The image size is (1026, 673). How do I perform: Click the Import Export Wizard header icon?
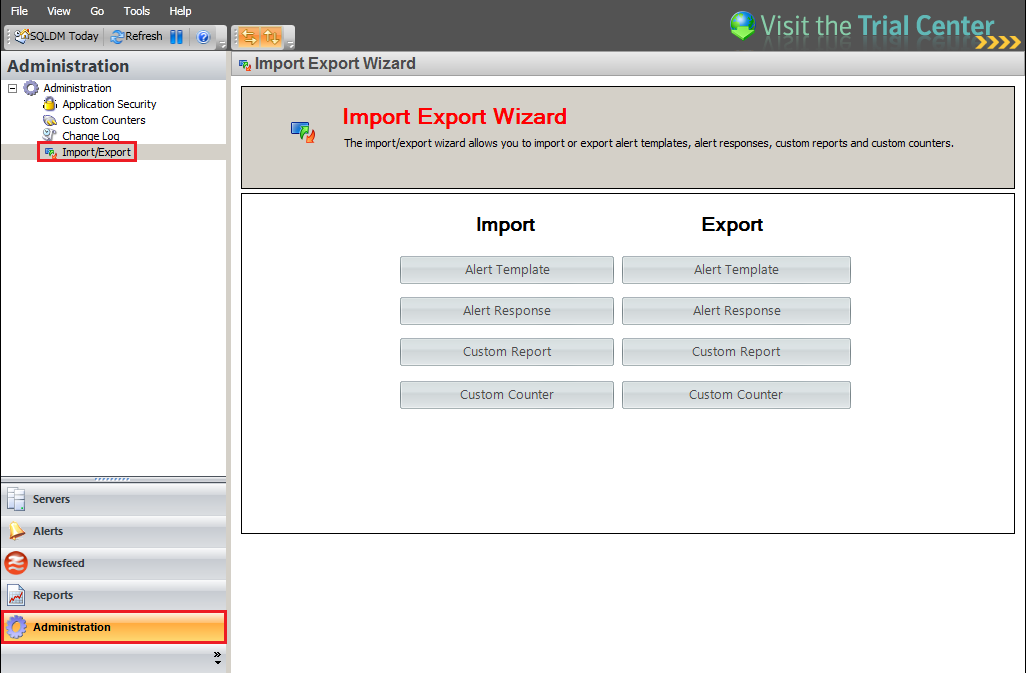point(245,64)
